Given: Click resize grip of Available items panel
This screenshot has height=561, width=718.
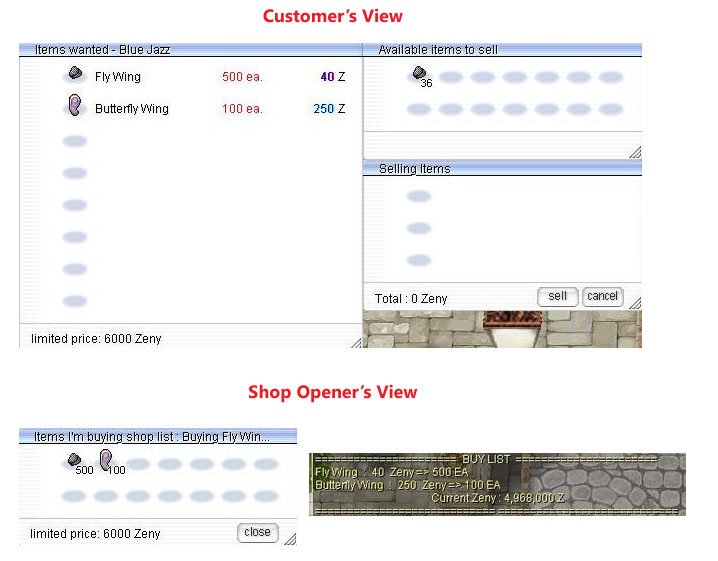Looking at the screenshot, I should point(634,152).
